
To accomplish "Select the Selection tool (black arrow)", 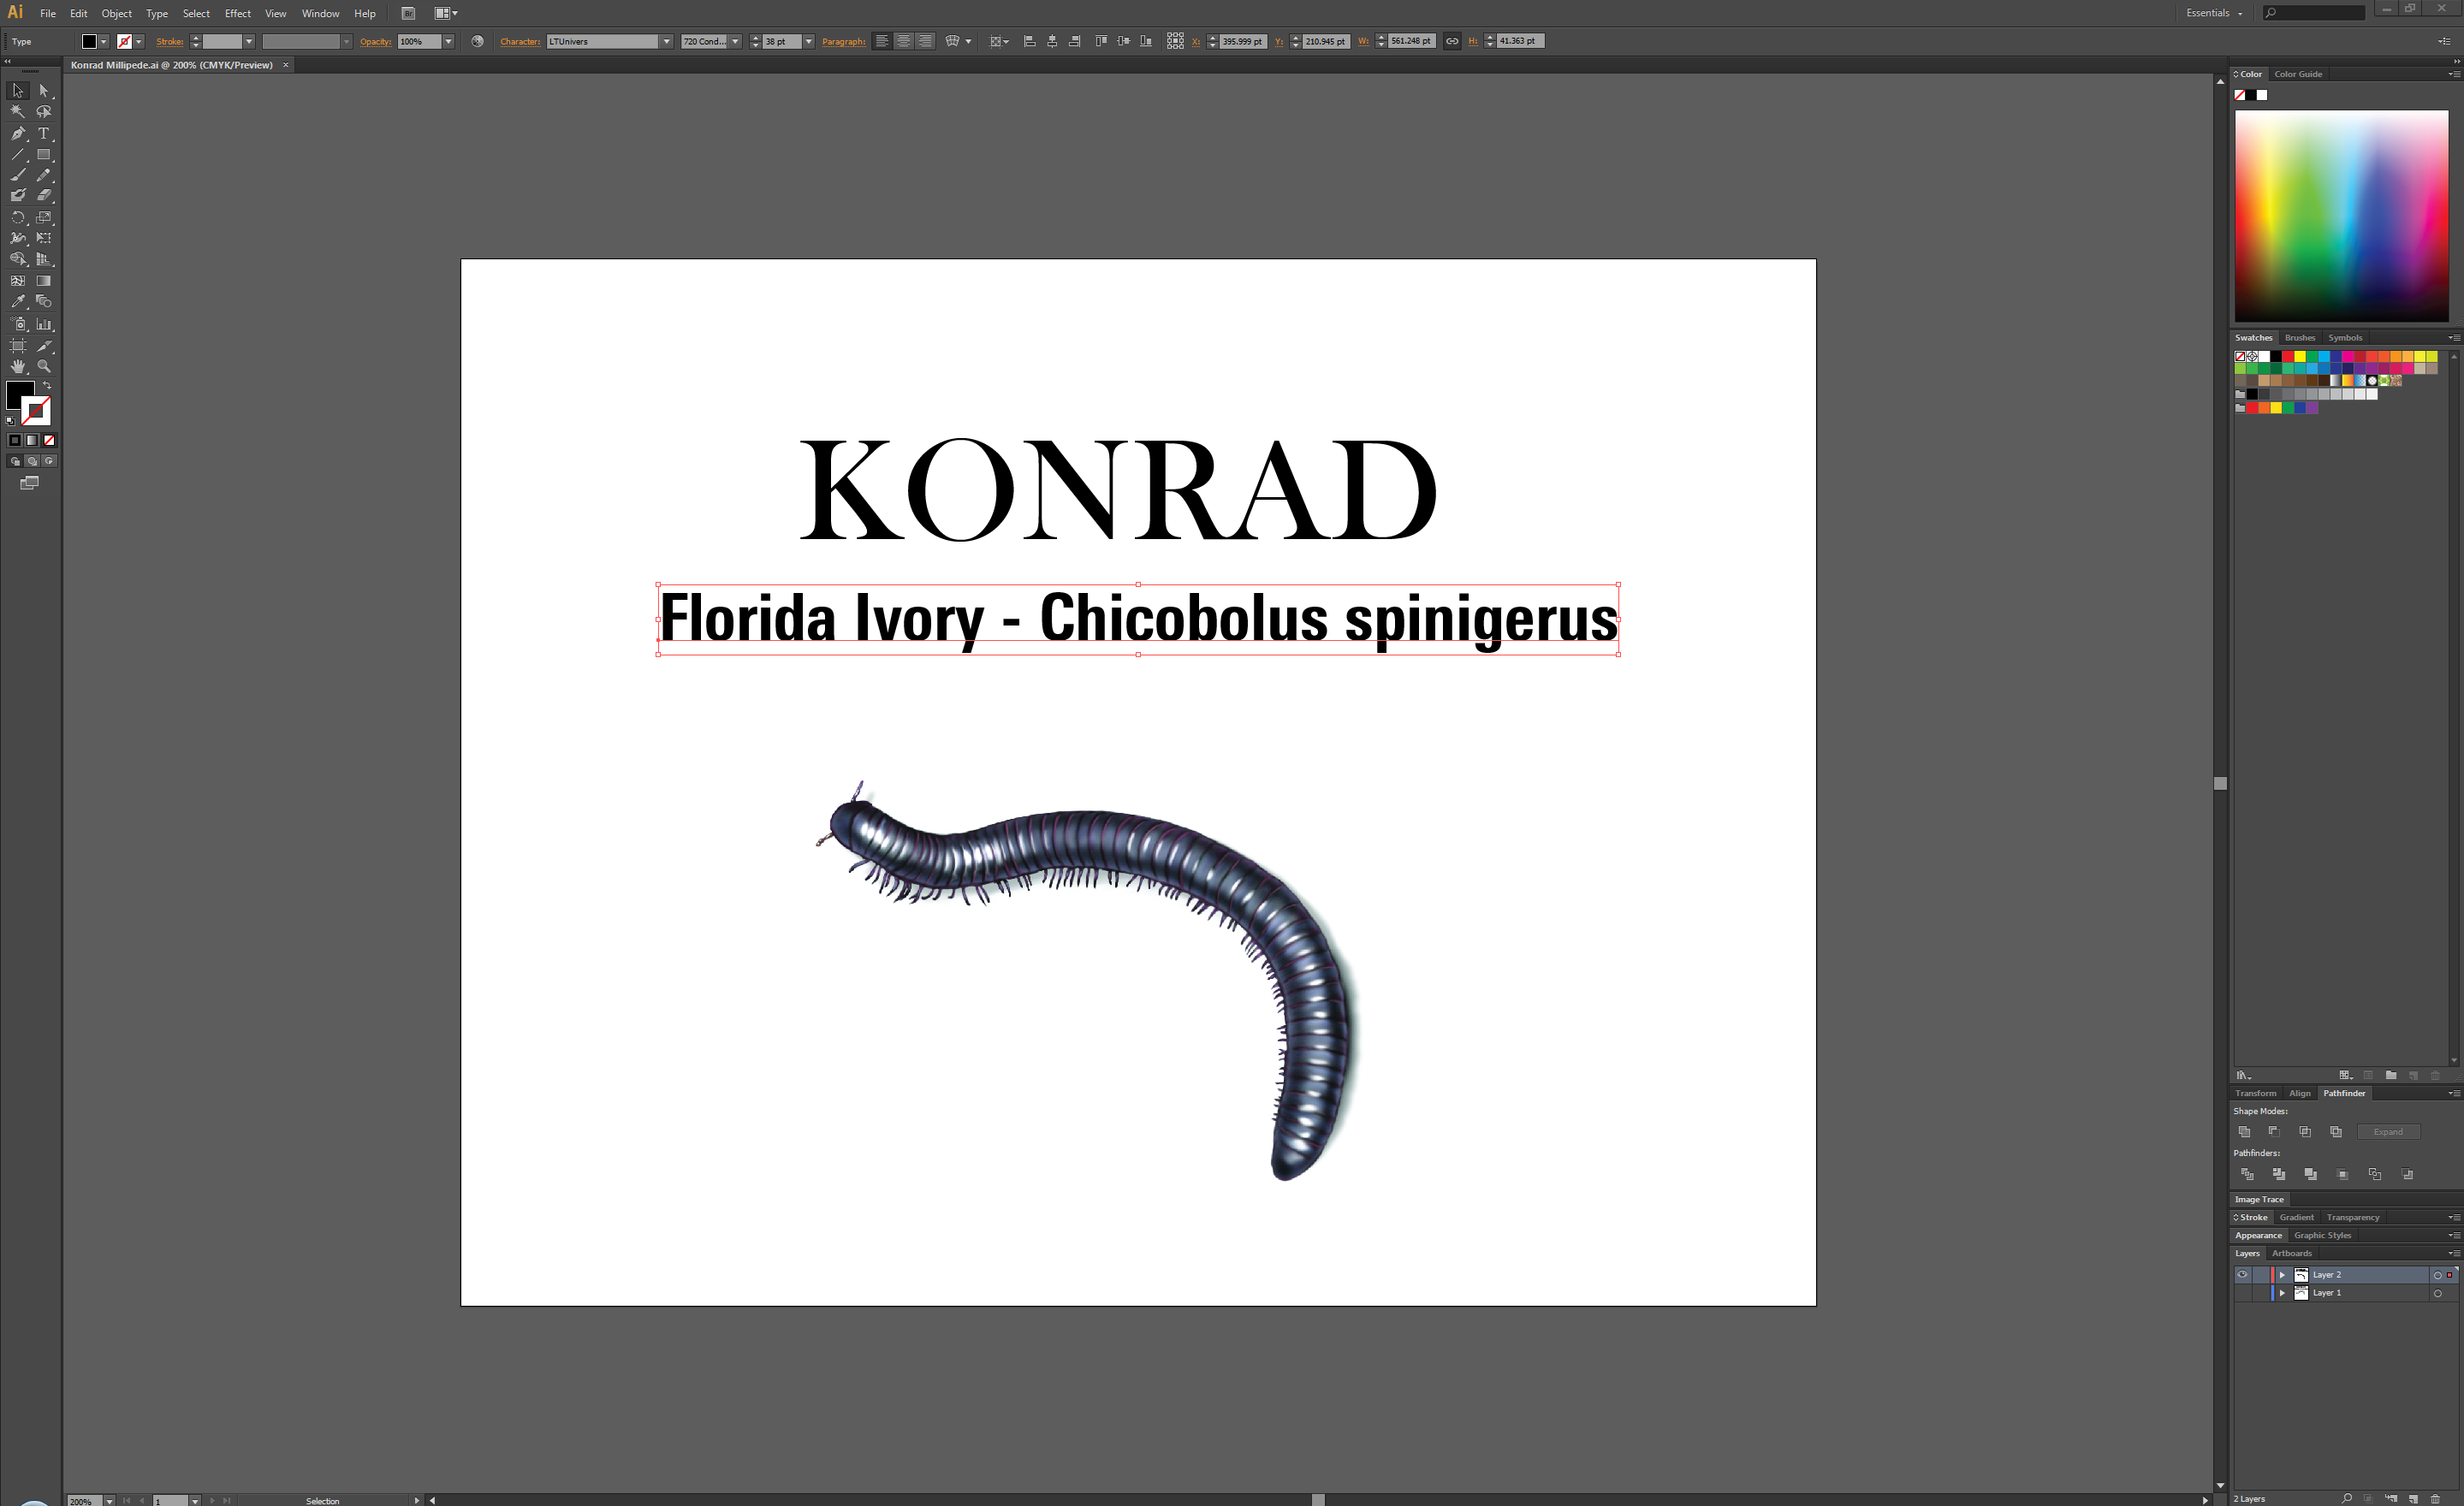I will (18, 90).
